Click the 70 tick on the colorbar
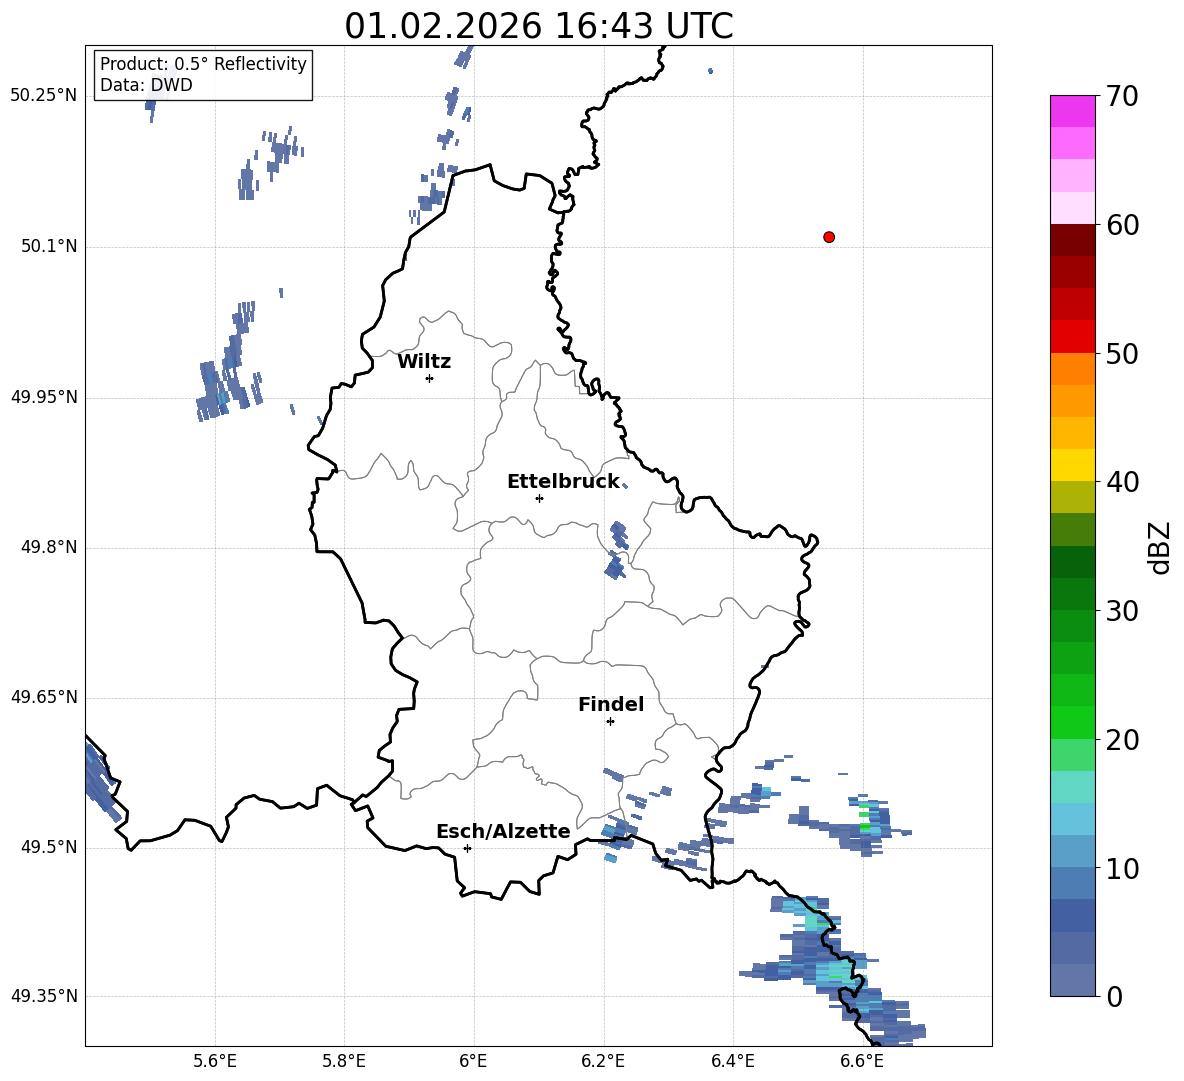The image size is (1184, 1081). pos(1121,96)
